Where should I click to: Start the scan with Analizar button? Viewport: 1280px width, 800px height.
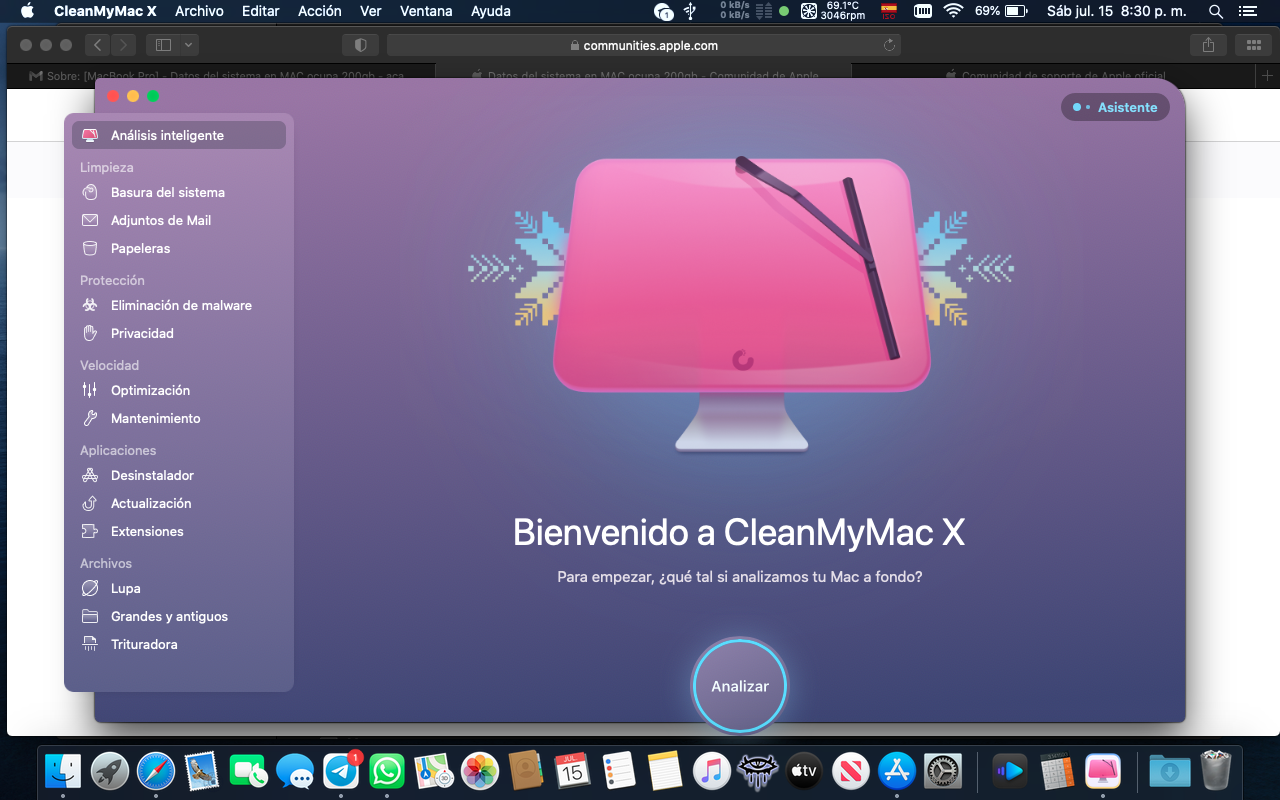click(x=740, y=686)
